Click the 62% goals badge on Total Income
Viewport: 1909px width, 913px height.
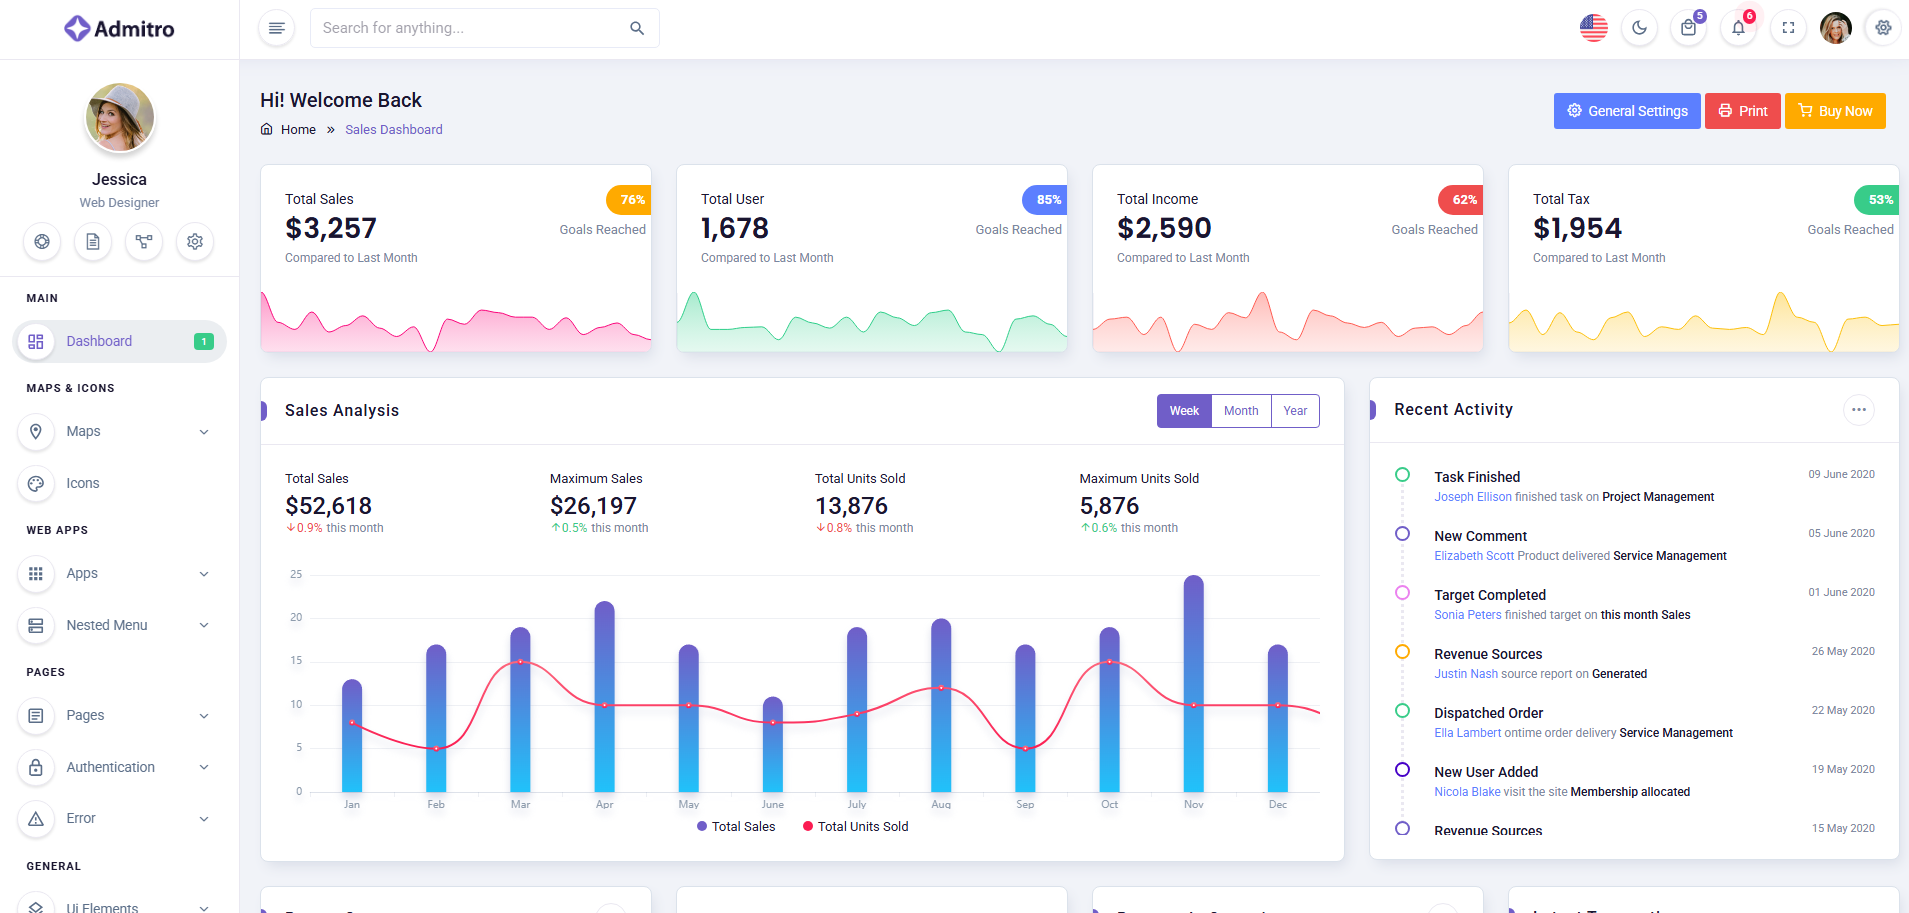(x=1461, y=200)
